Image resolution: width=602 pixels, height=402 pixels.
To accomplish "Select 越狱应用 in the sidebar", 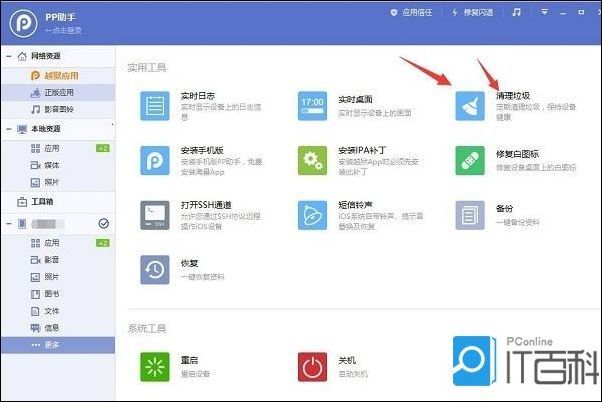I will point(60,75).
